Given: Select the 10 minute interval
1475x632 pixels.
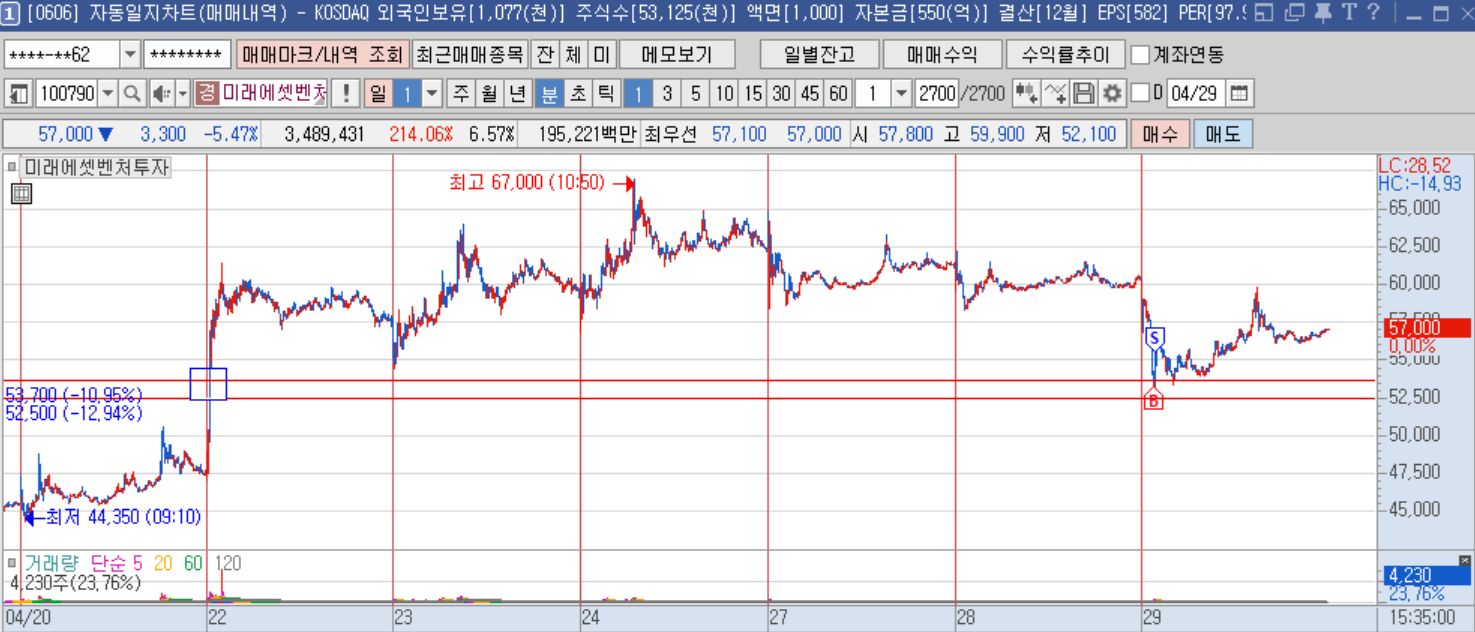Looking at the screenshot, I should [x=725, y=94].
